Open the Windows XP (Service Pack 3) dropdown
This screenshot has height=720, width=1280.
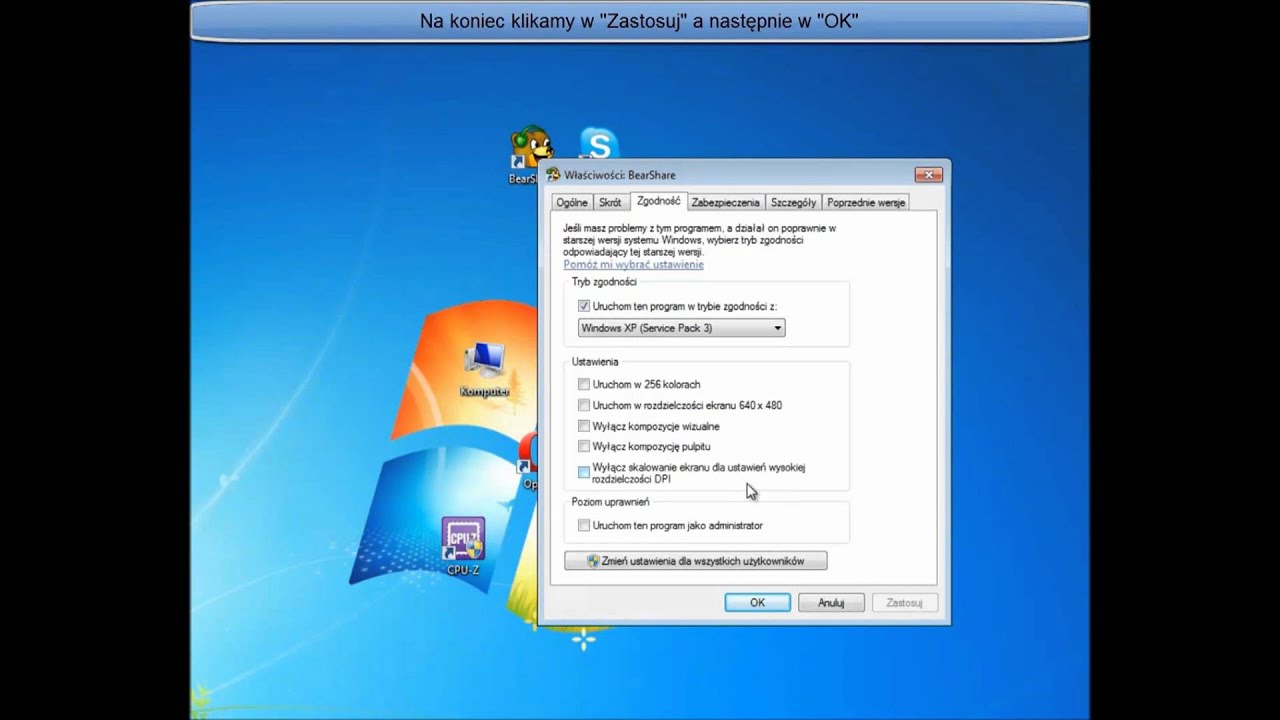click(x=681, y=328)
